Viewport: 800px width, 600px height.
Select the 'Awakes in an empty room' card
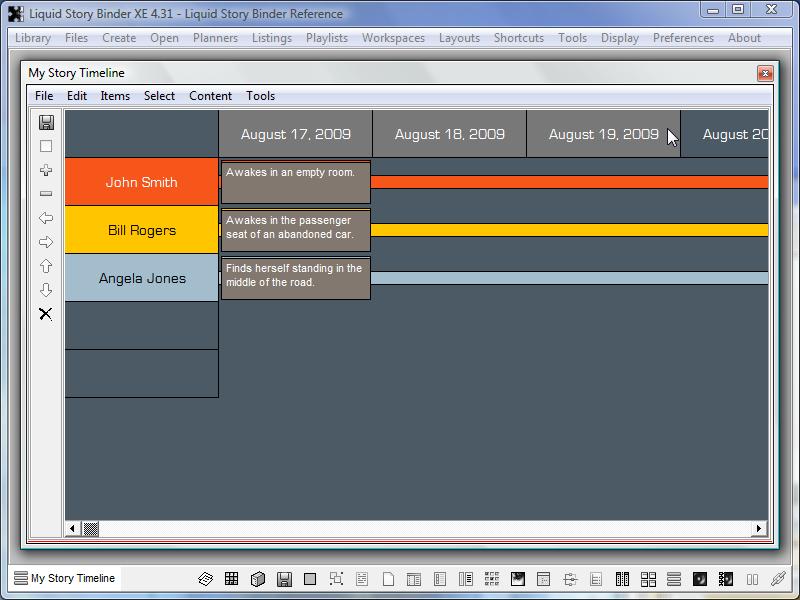295,182
